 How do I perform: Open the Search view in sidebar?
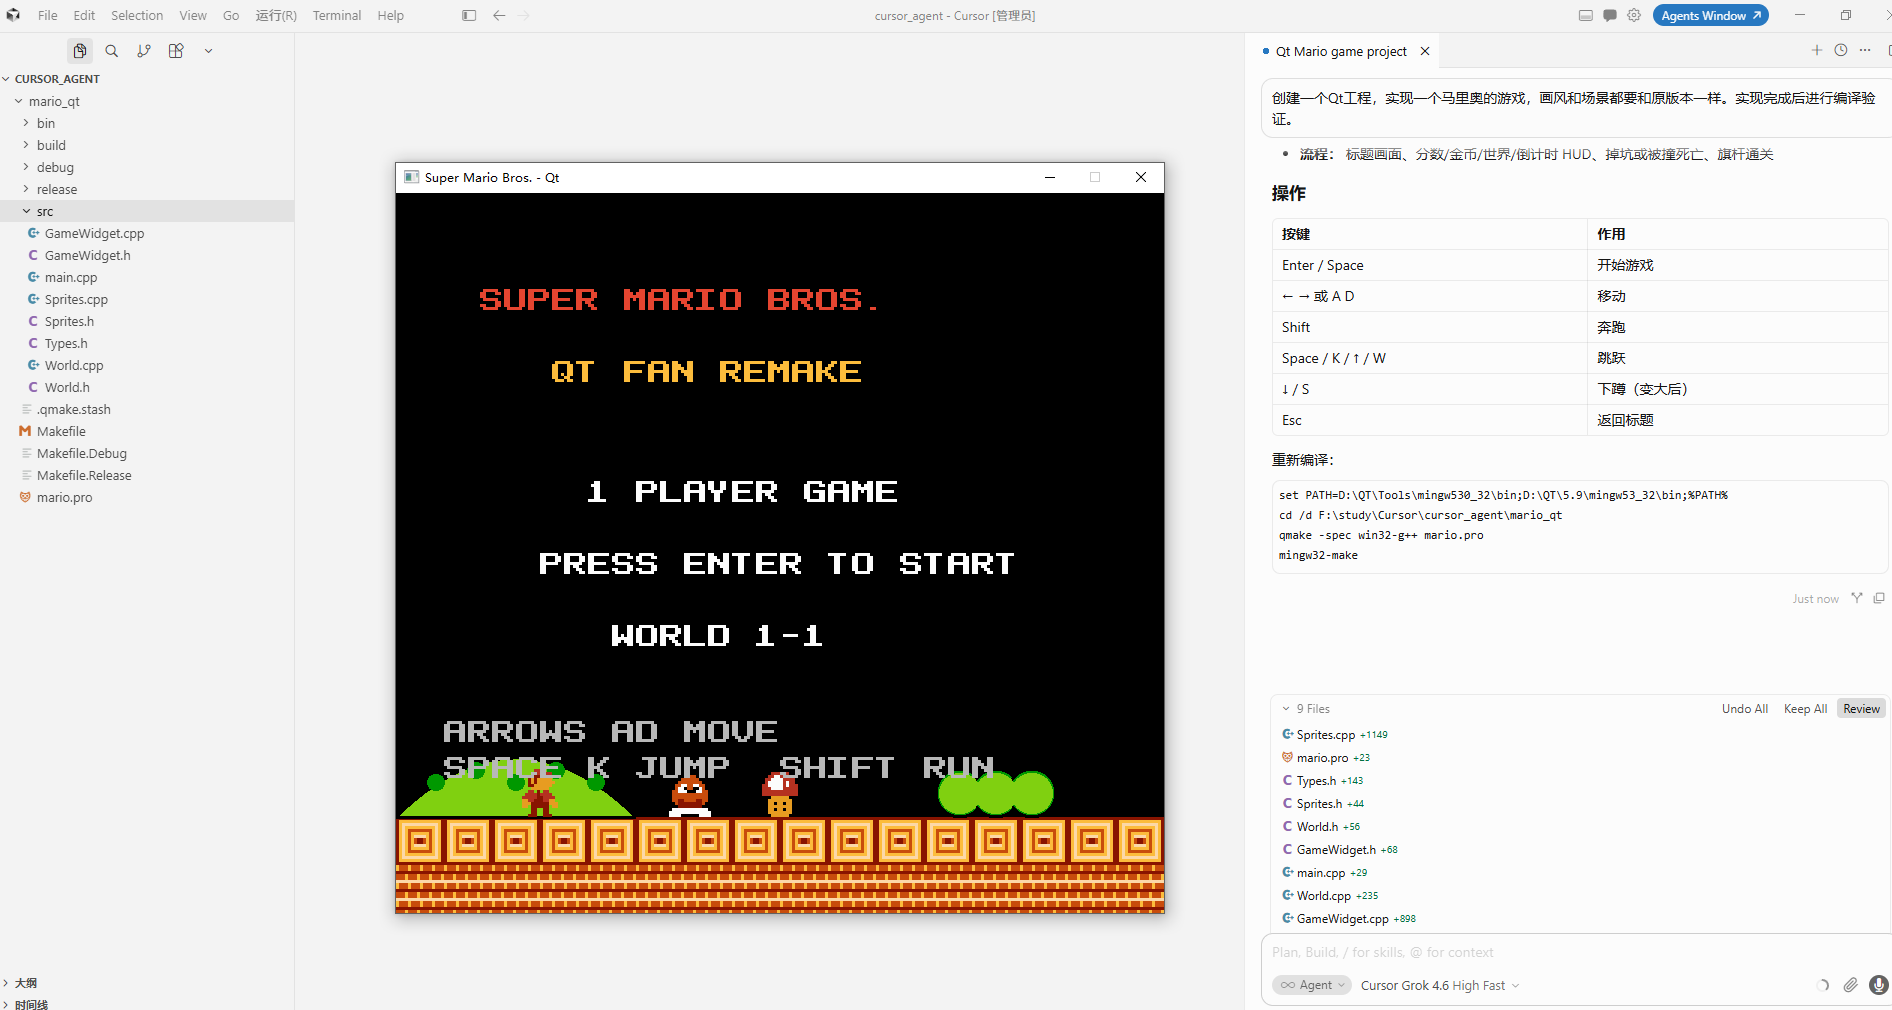(112, 51)
